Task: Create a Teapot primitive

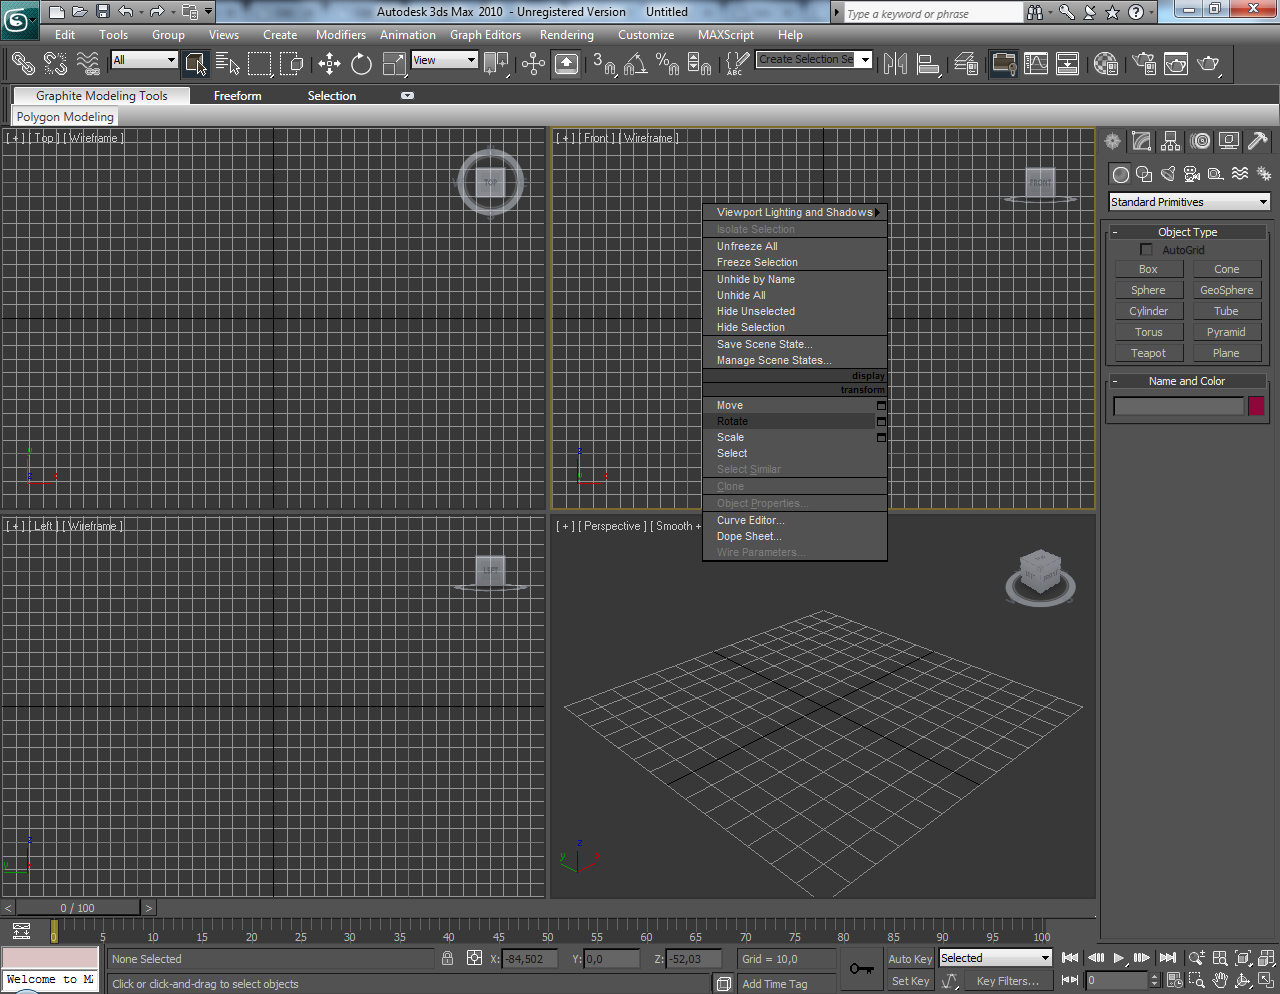Action: pos(1149,353)
